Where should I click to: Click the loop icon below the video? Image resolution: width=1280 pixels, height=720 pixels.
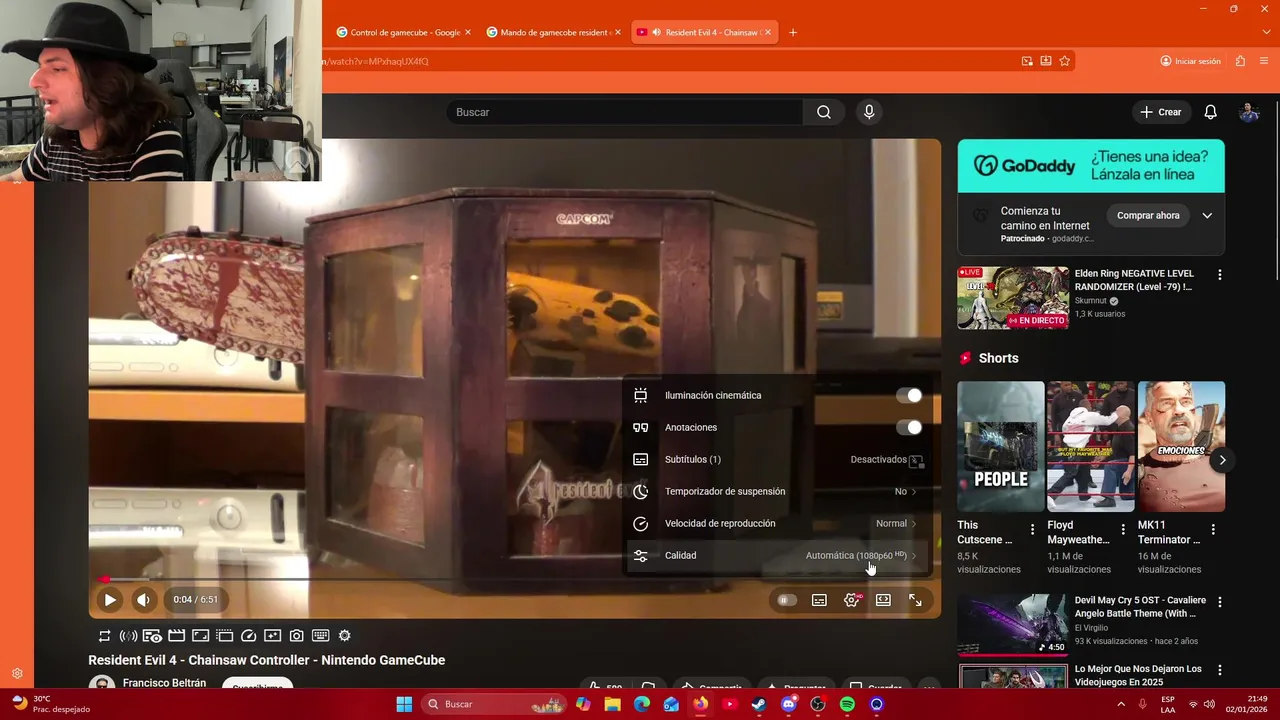(104, 635)
